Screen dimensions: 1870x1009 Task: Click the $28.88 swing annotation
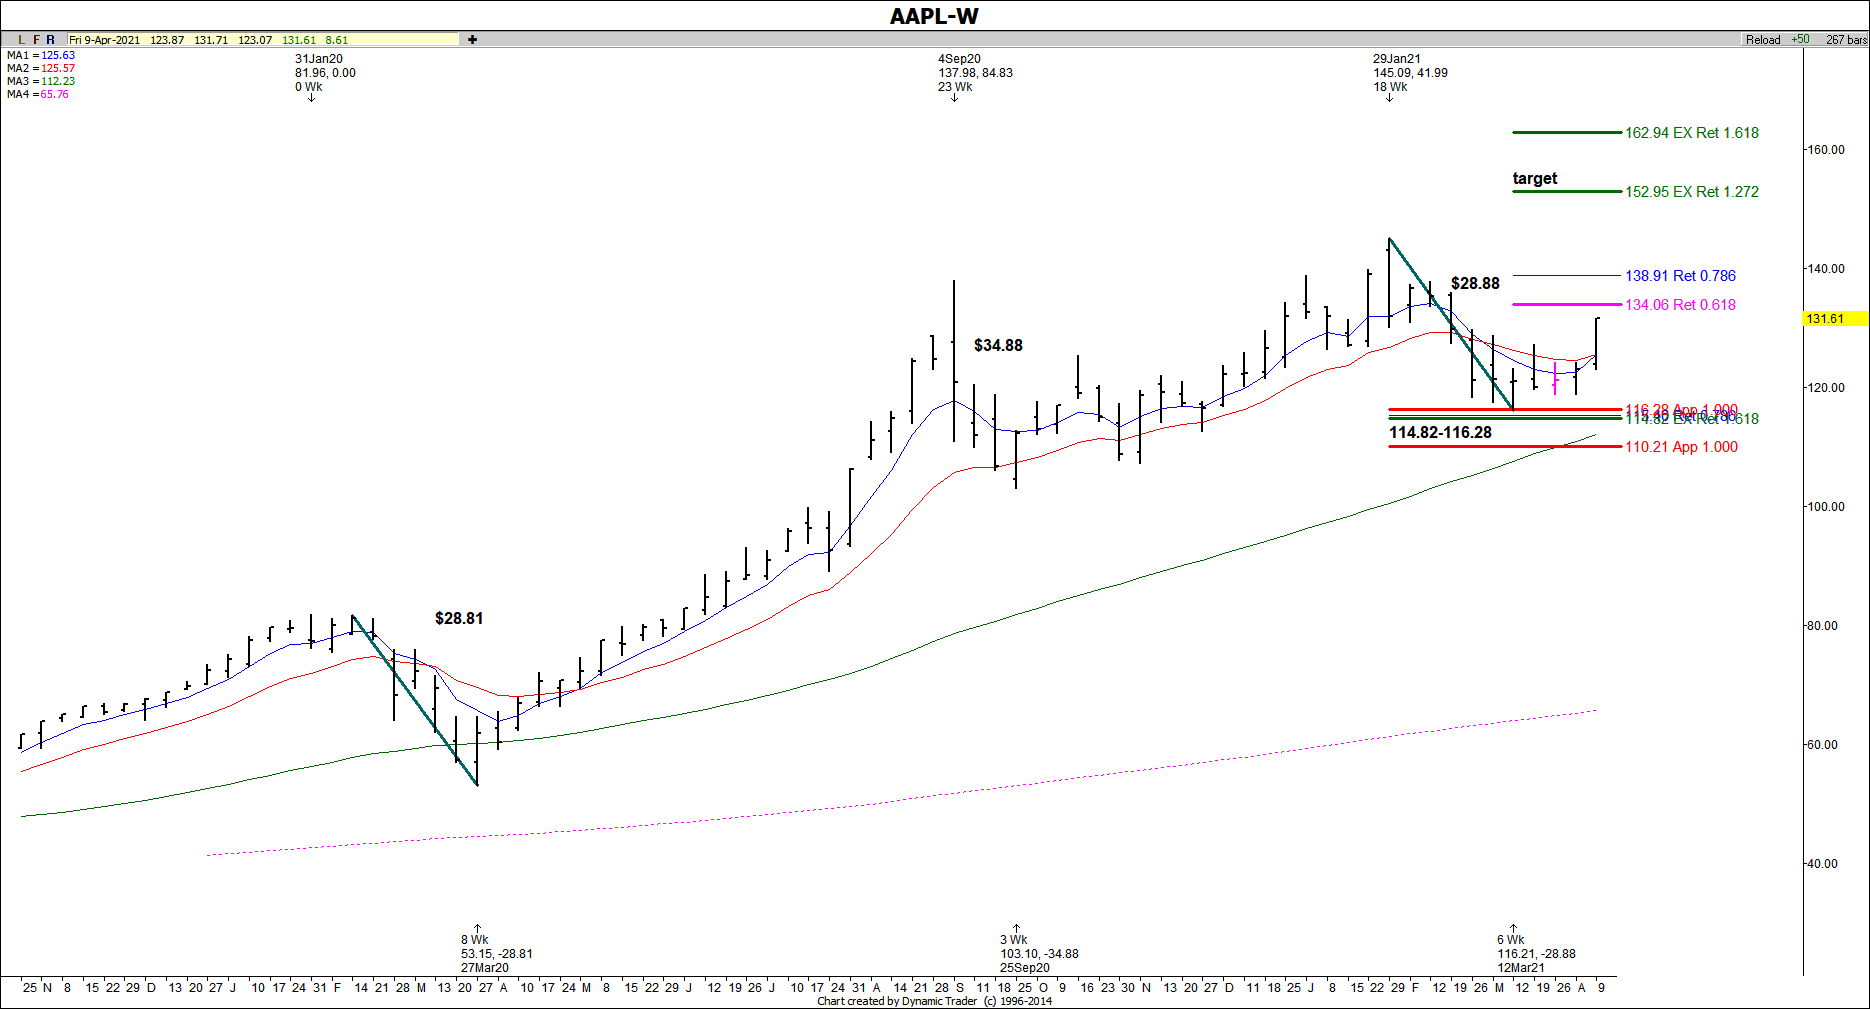[1475, 283]
